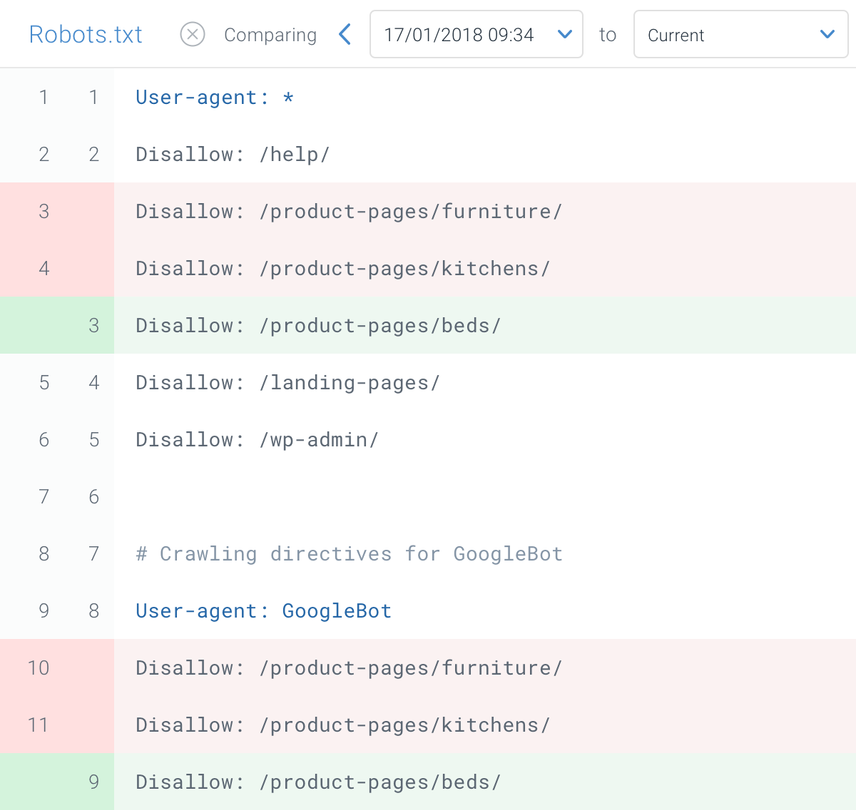Click the 'to' label between dropdowns
This screenshot has width=856, height=810.
[x=608, y=35]
